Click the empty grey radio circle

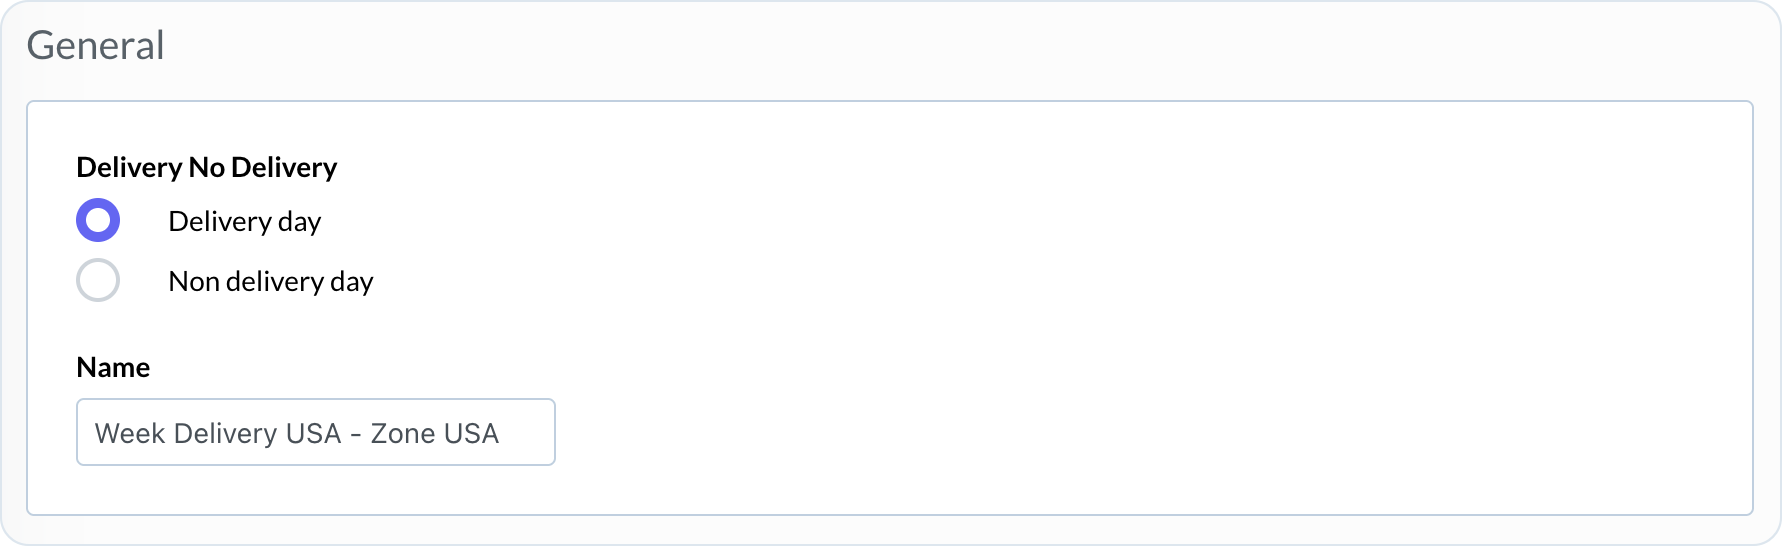tap(98, 281)
